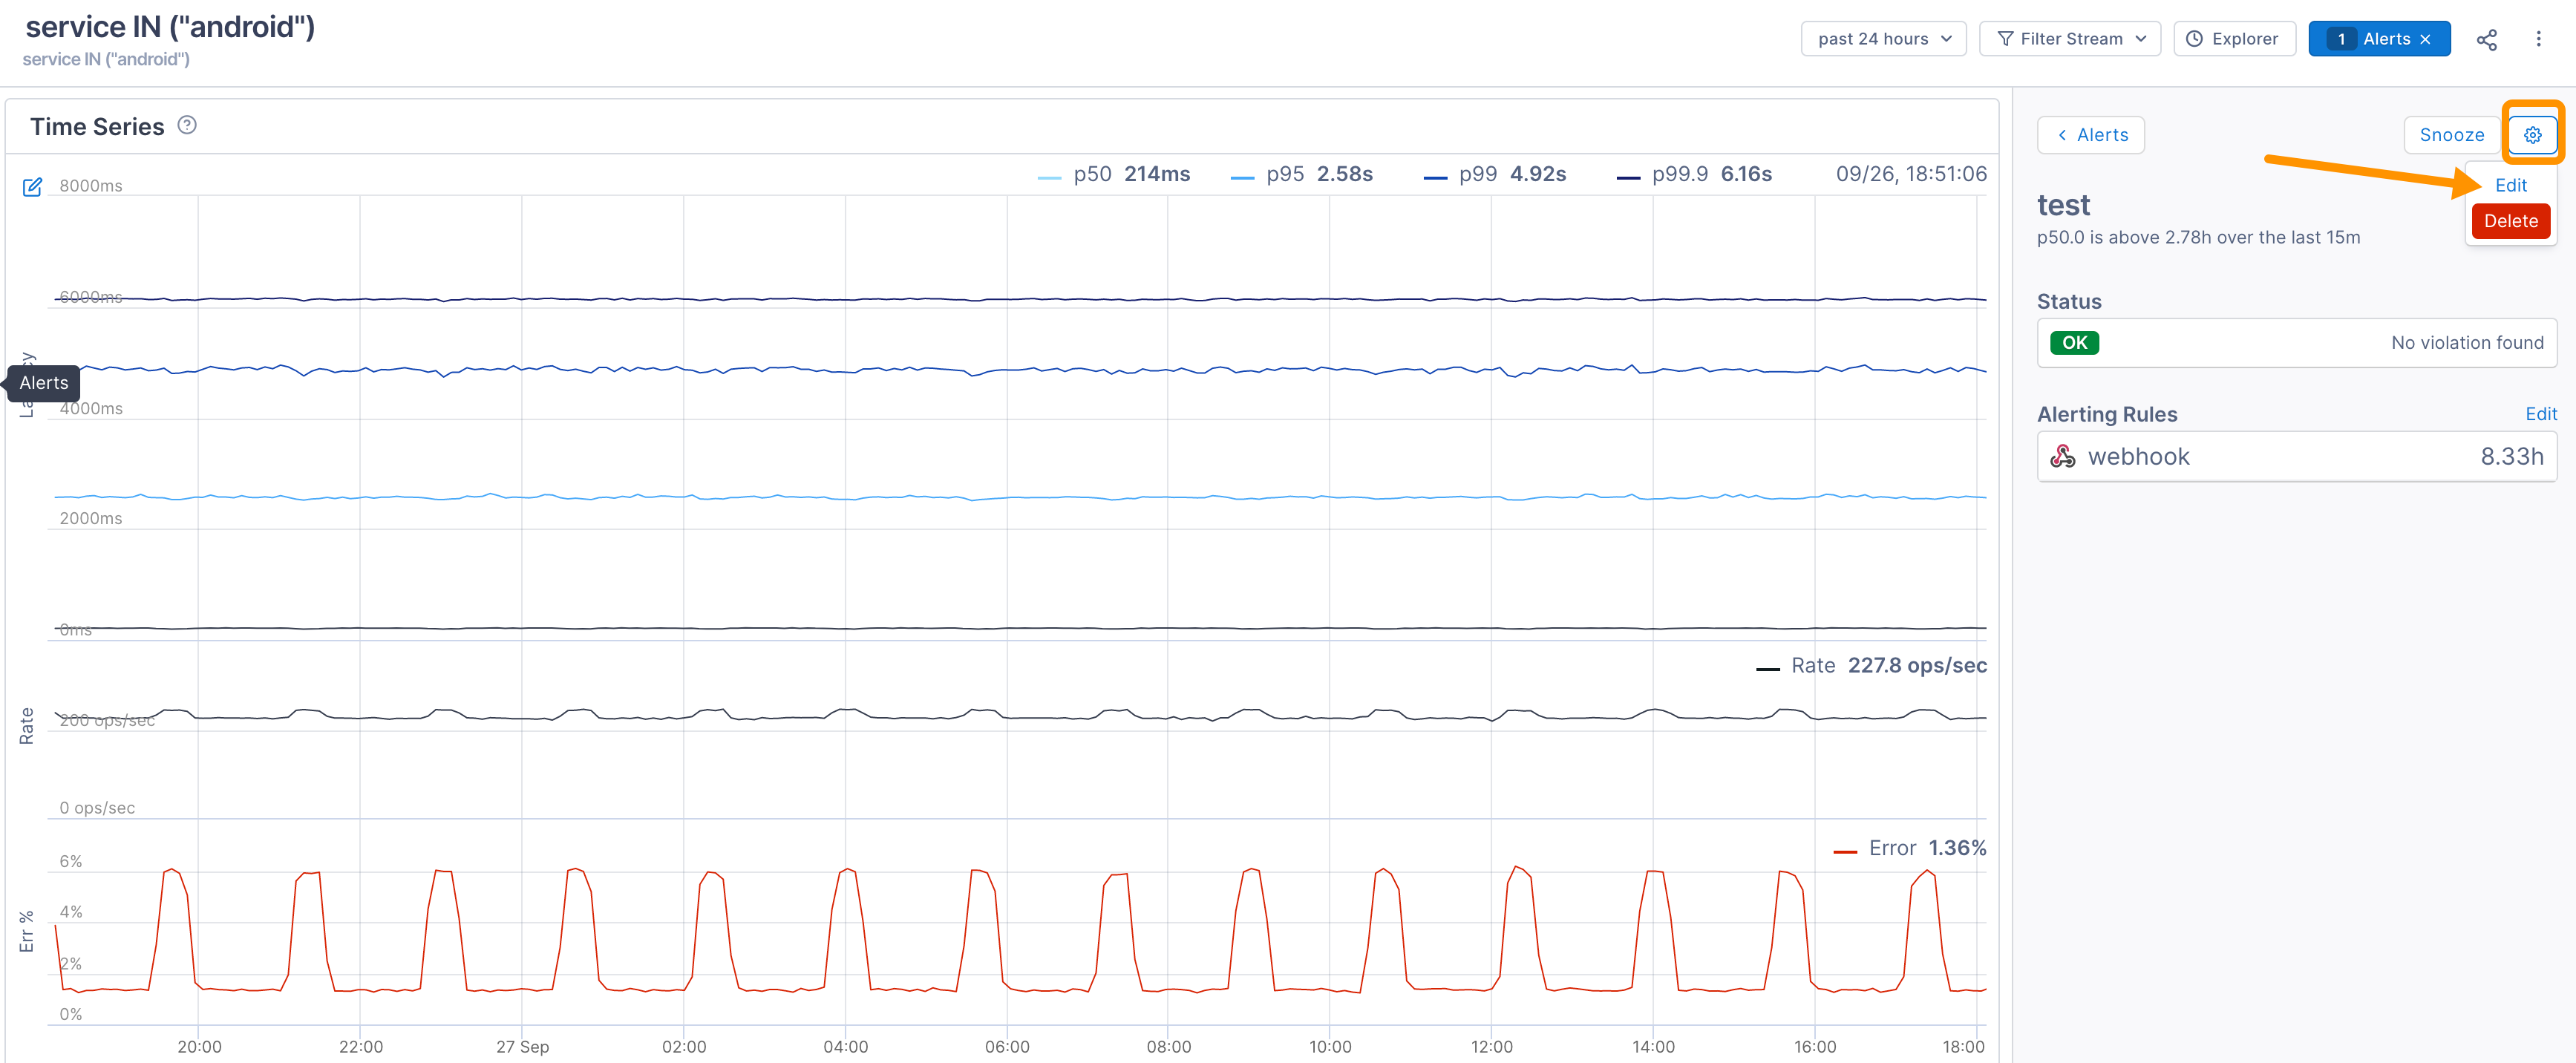Select Edit from the gear menu

pyautogui.click(x=2510, y=185)
